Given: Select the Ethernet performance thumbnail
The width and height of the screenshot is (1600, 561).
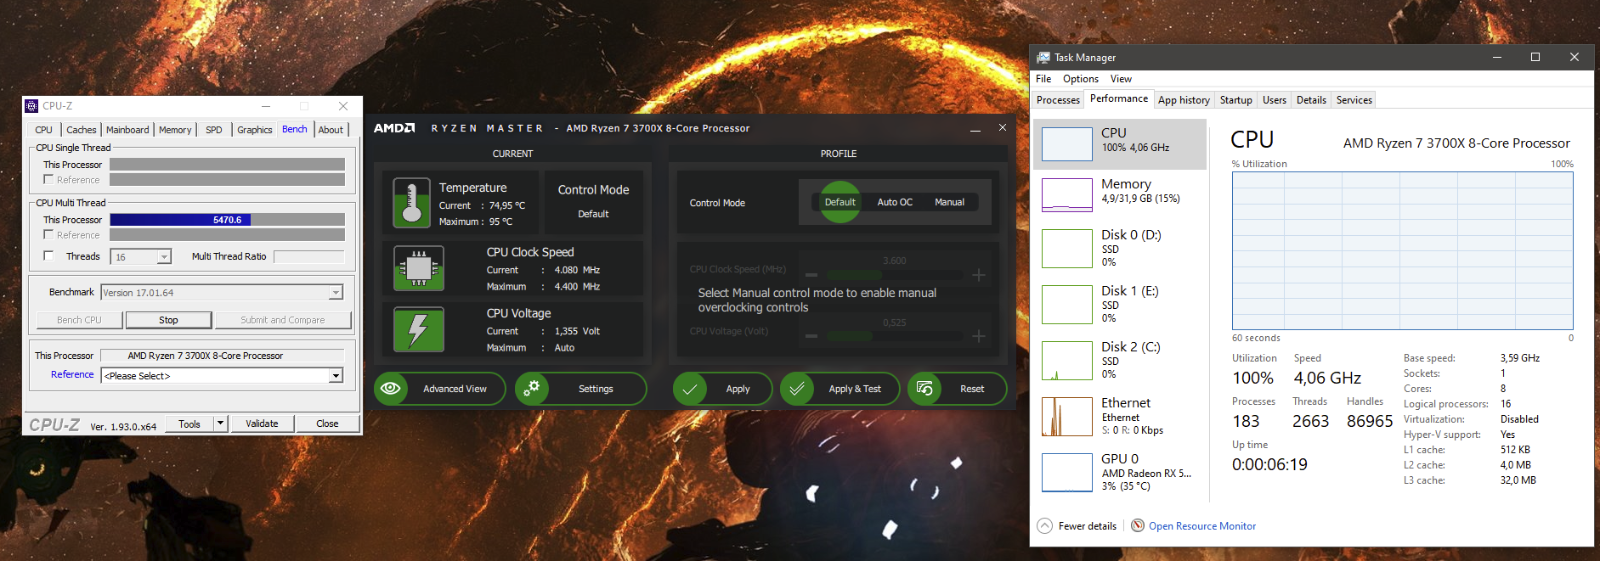Looking at the screenshot, I should point(1067,416).
